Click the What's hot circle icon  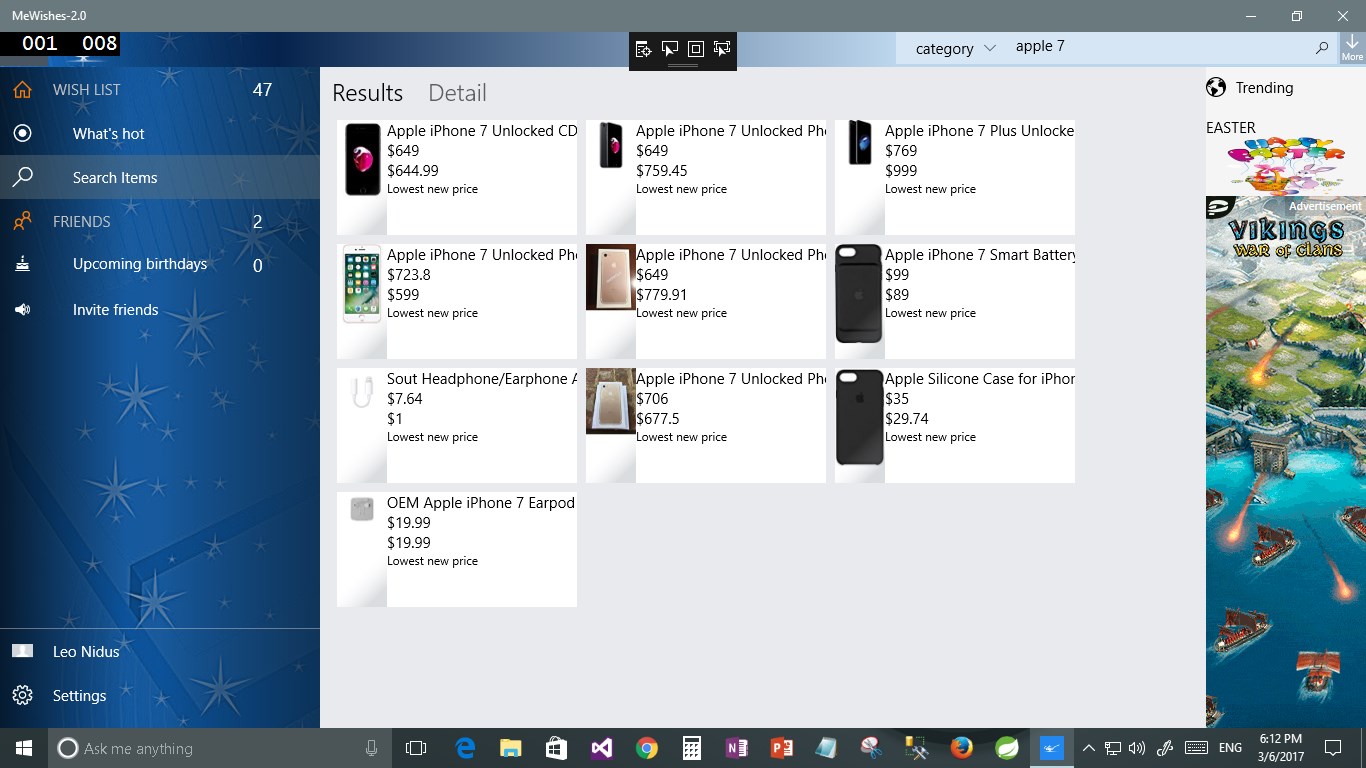[x=22, y=133]
